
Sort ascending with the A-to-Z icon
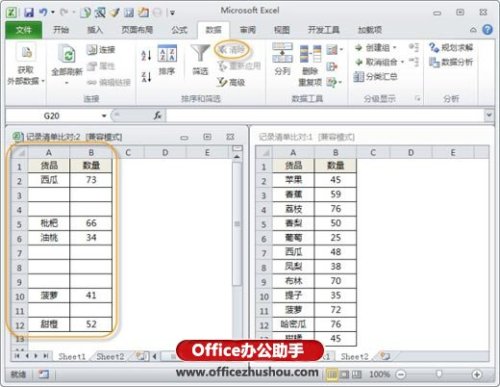[x=146, y=55]
